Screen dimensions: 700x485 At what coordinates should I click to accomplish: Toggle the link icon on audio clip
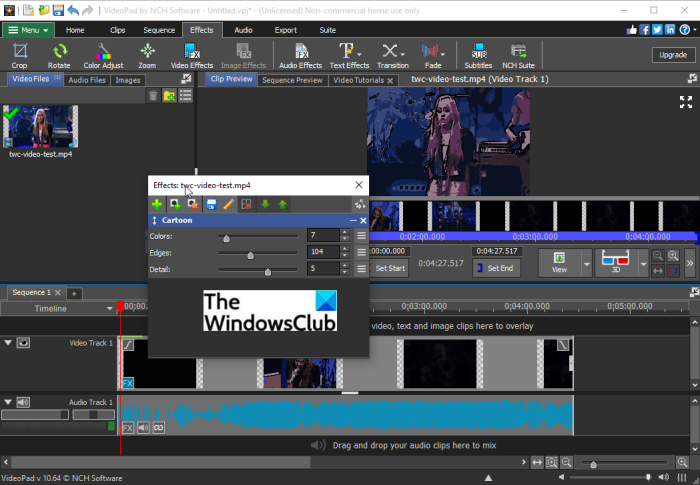(x=158, y=427)
